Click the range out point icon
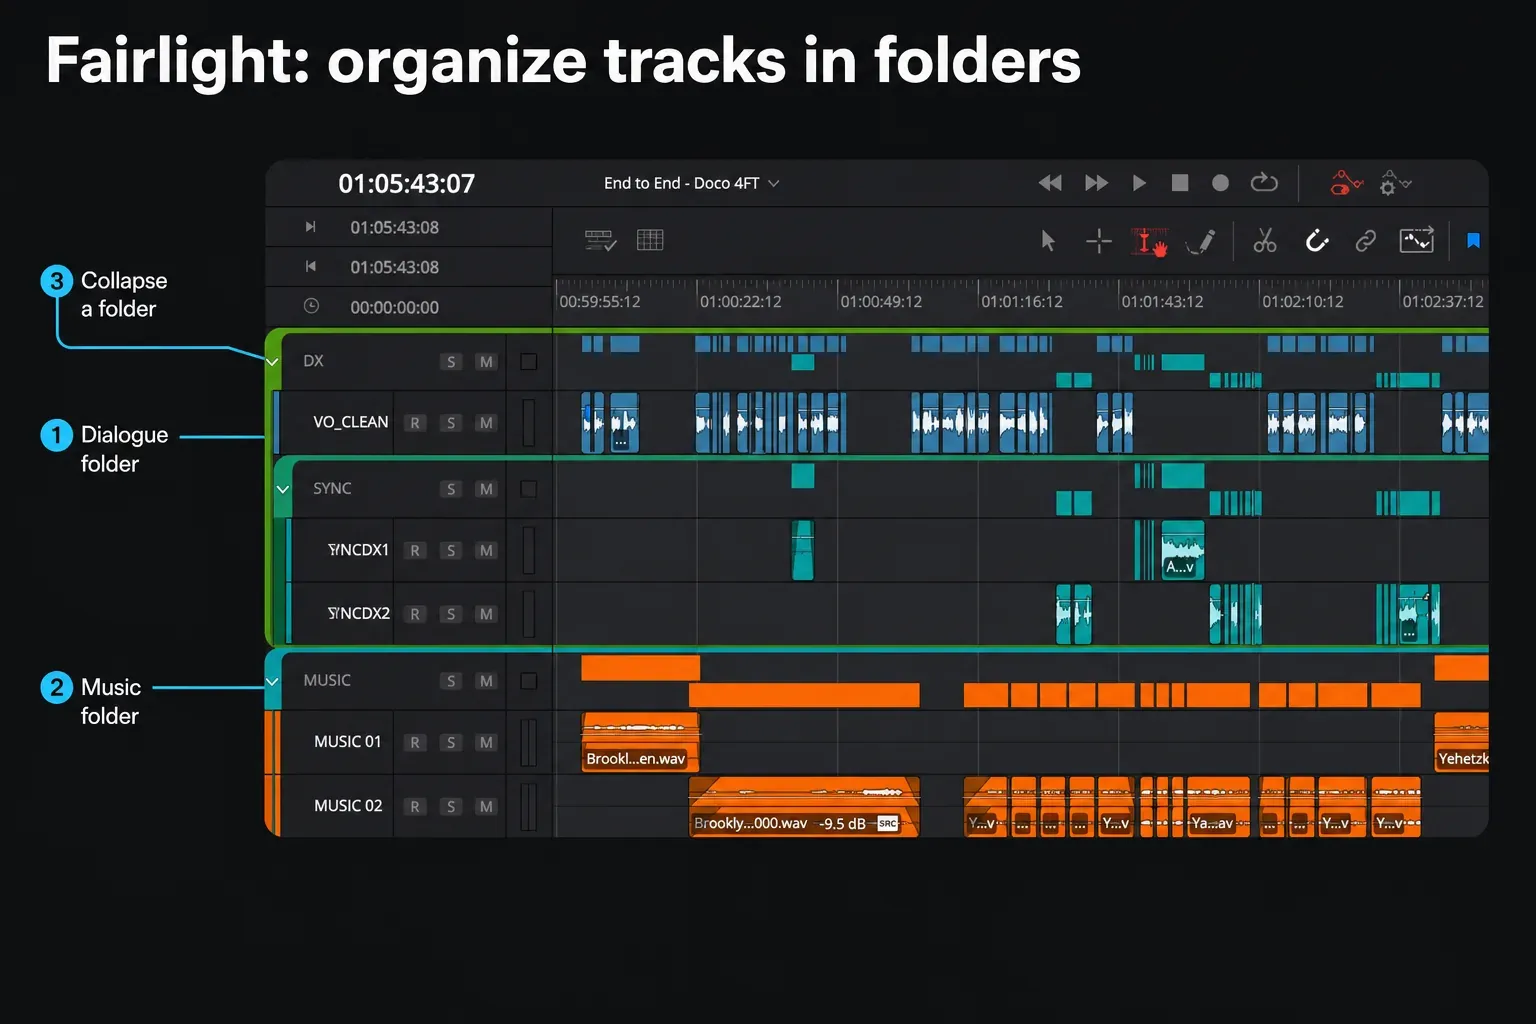This screenshot has height=1024, width=1536. [x=311, y=266]
